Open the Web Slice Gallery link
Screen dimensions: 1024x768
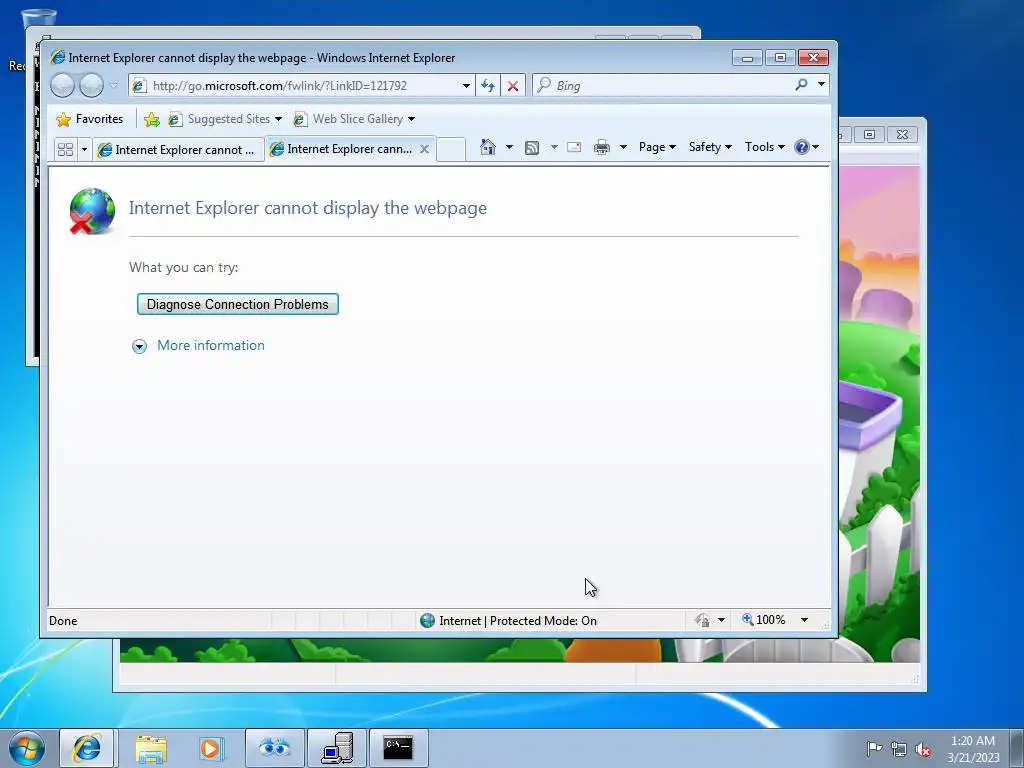354,119
